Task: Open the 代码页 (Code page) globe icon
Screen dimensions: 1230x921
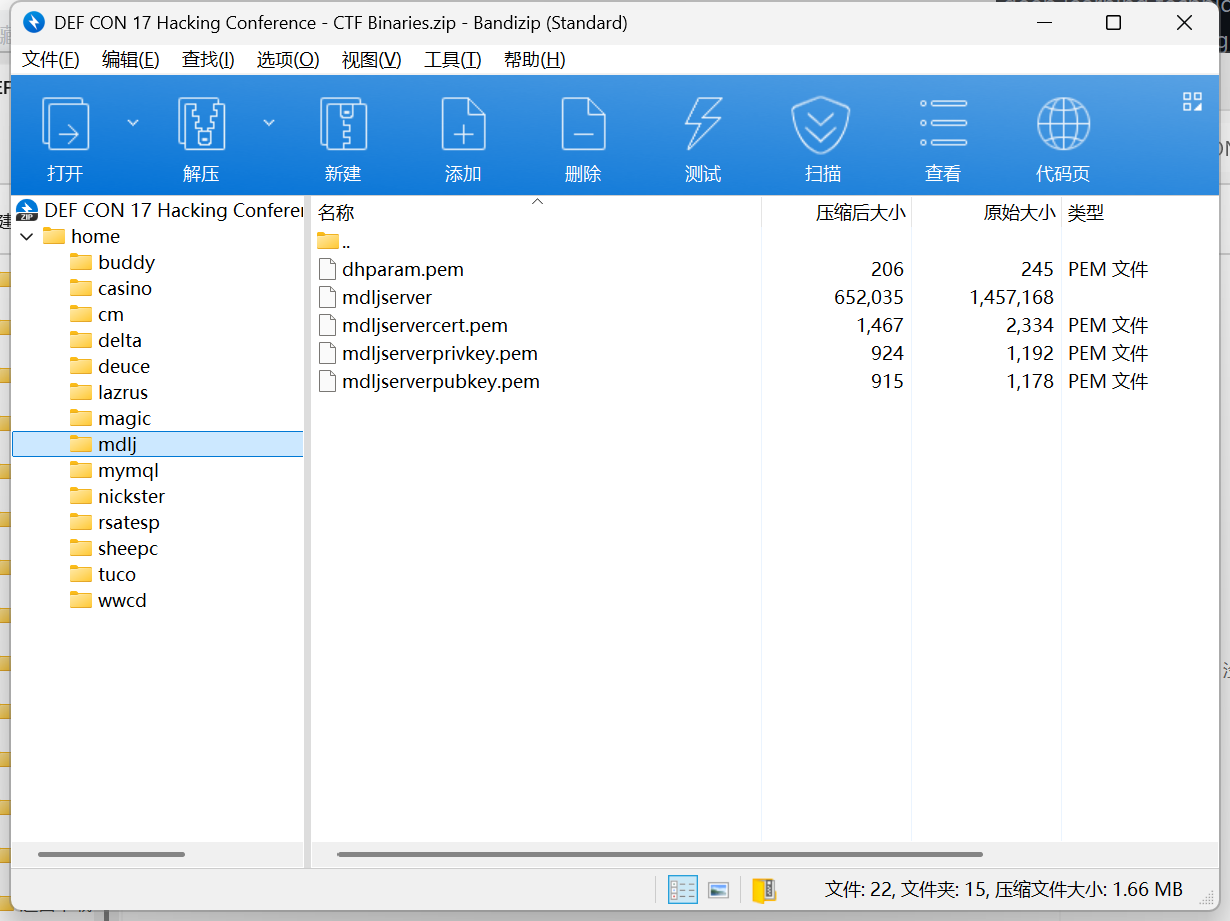Action: 1062,125
